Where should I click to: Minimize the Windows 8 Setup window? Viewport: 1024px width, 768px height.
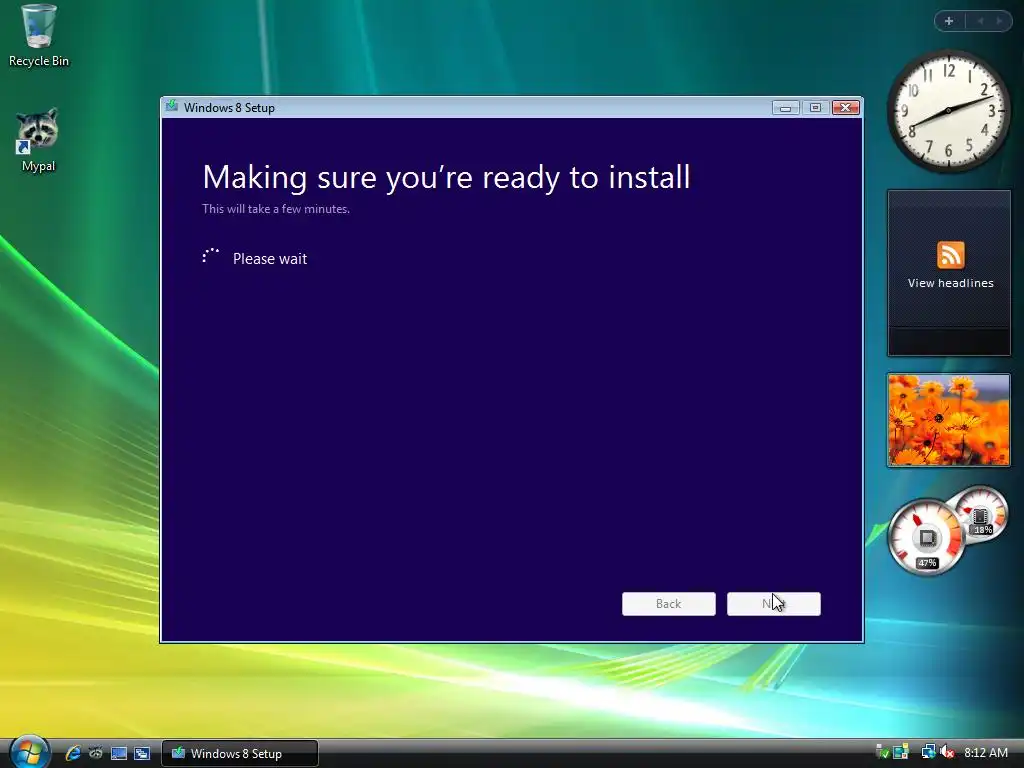click(786, 108)
